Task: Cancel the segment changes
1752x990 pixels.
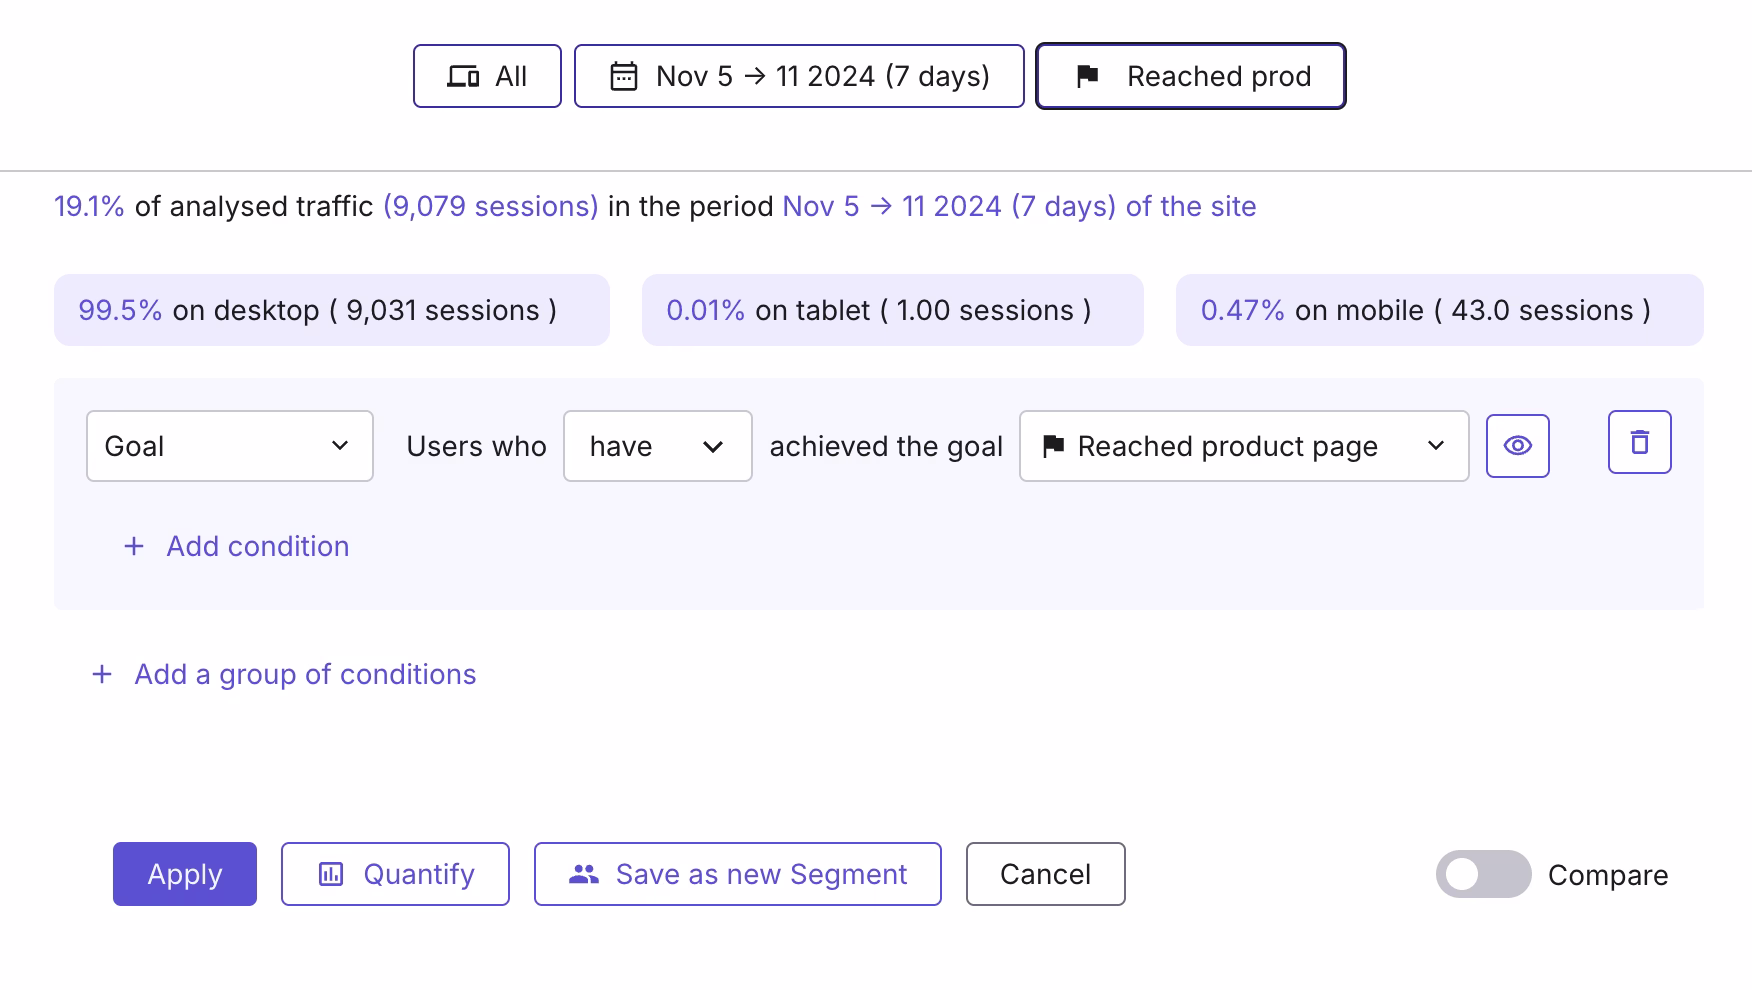Action: pyautogui.click(x=1046, y=874)
